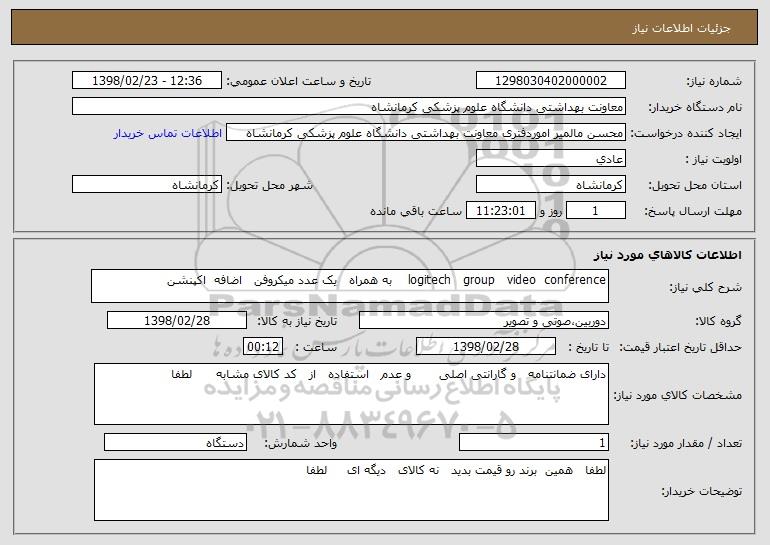770x545 pixels.
Task: Click the شرح کلی نیاز text box
Action: (x=350, y=286)
